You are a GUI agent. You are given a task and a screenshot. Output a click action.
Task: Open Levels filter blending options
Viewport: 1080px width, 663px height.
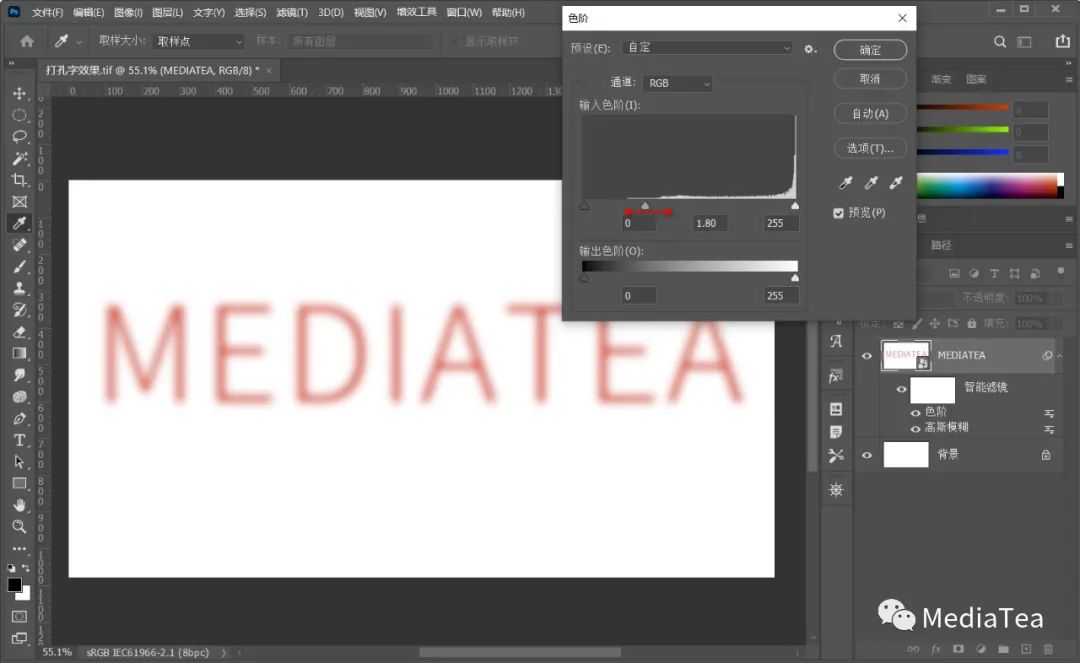(1049, 413)
